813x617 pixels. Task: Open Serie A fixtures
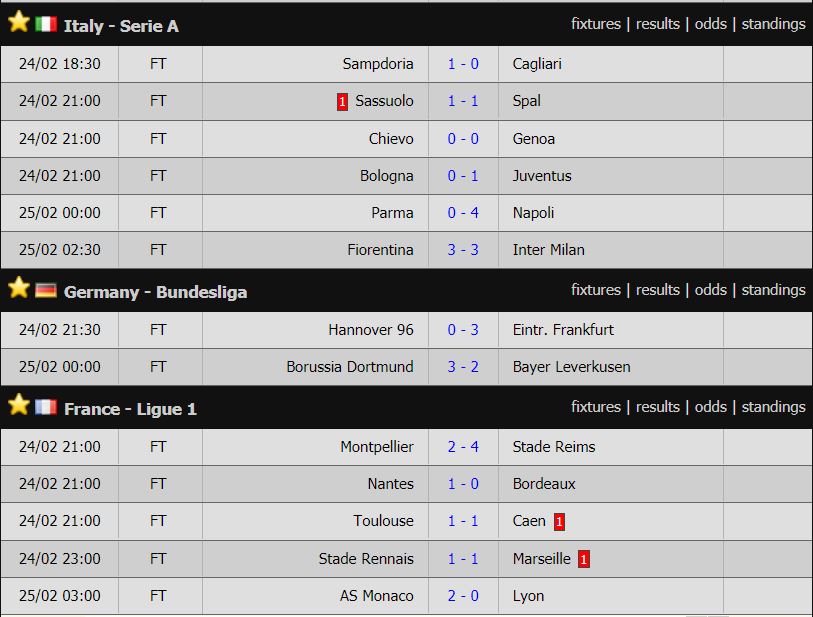point(596,24)
